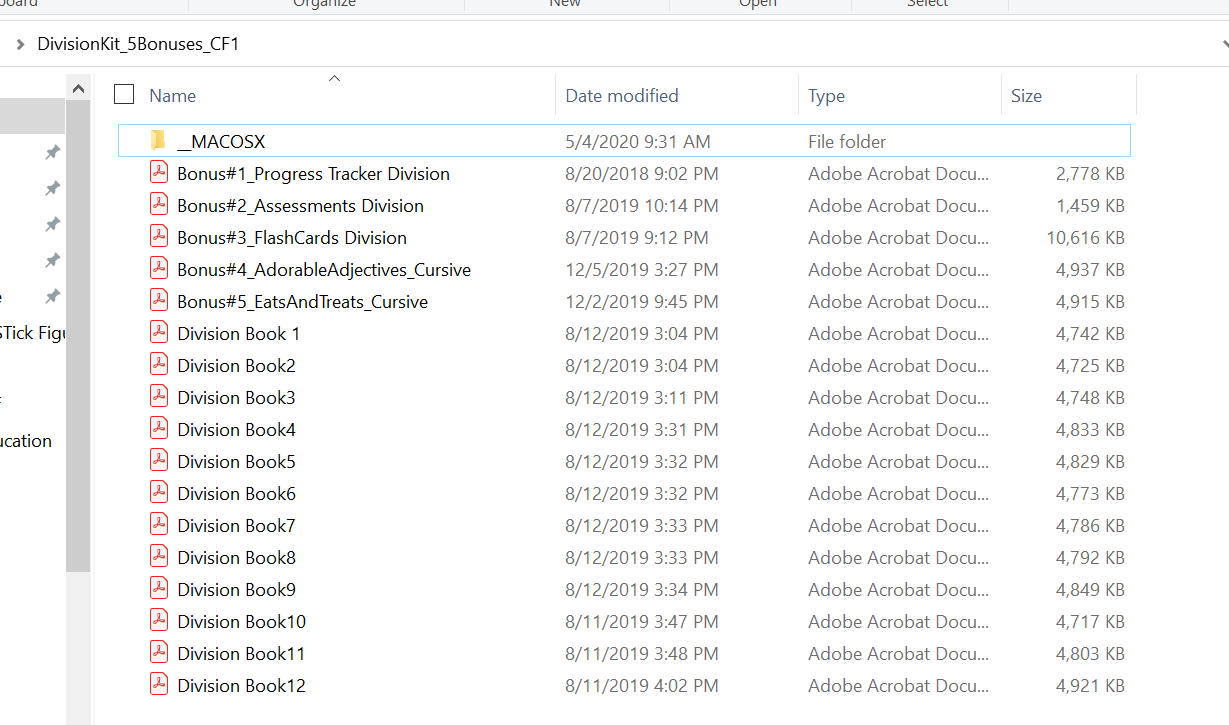Viewport: 1229px width, 725px height.
Task: Click the PDF icon of Bonus#5_EatsAndTreats_Cursive
Action: [x=158, y=301]
